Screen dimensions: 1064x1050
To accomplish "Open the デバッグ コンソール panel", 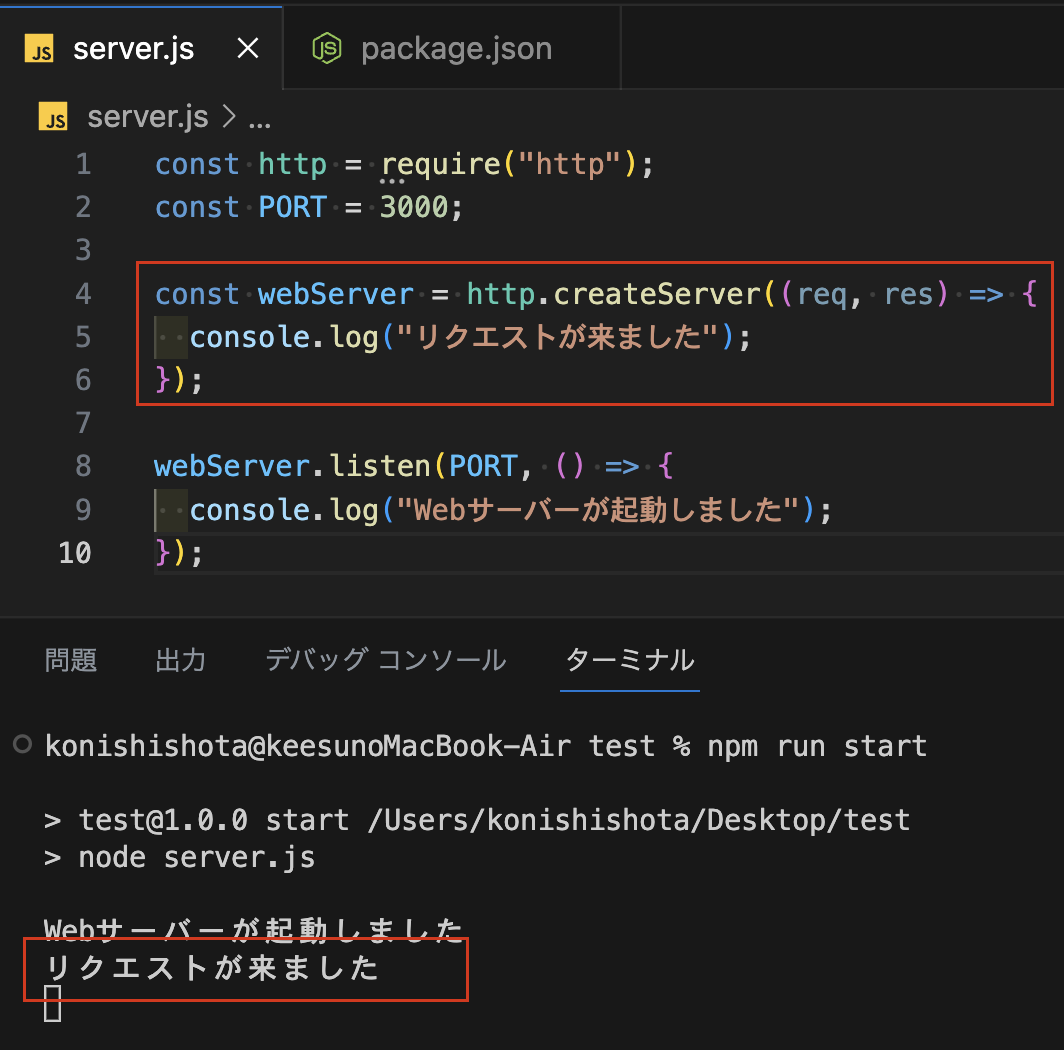I will tap(385, 659).
